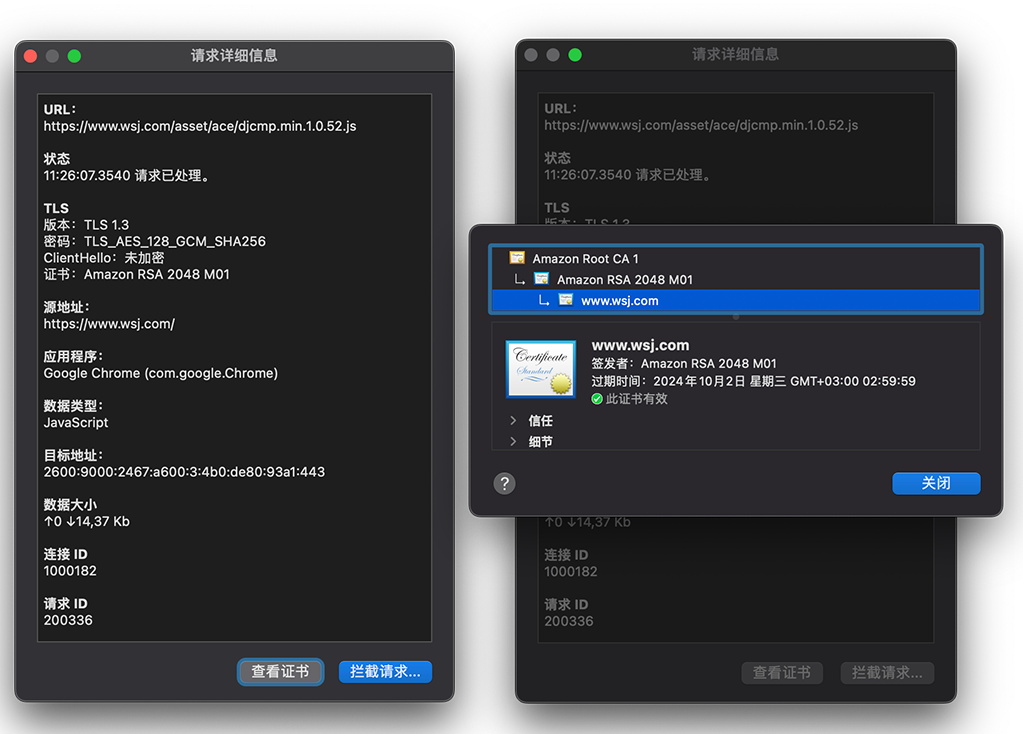
Task: Click connection ID 1000182 in left window
Action: click(x=70, y=571)
